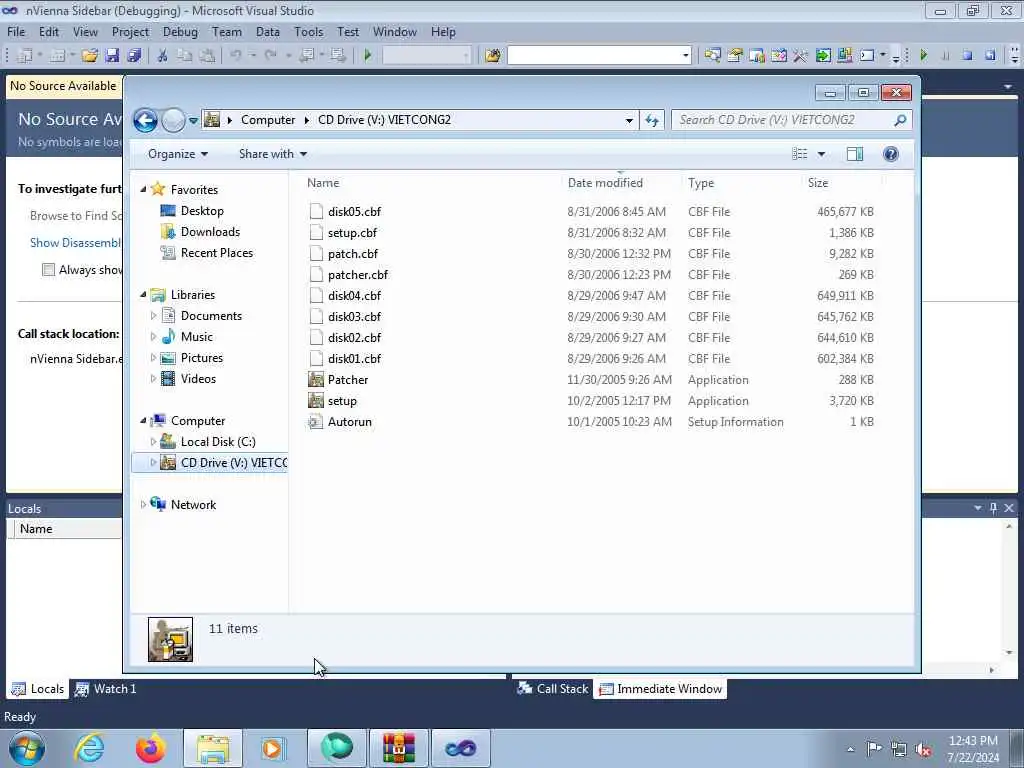Screen dimensions: 1024x768
Task: Switch to the Locals tab
Action: pyautogui.click(x=38, y=688)
